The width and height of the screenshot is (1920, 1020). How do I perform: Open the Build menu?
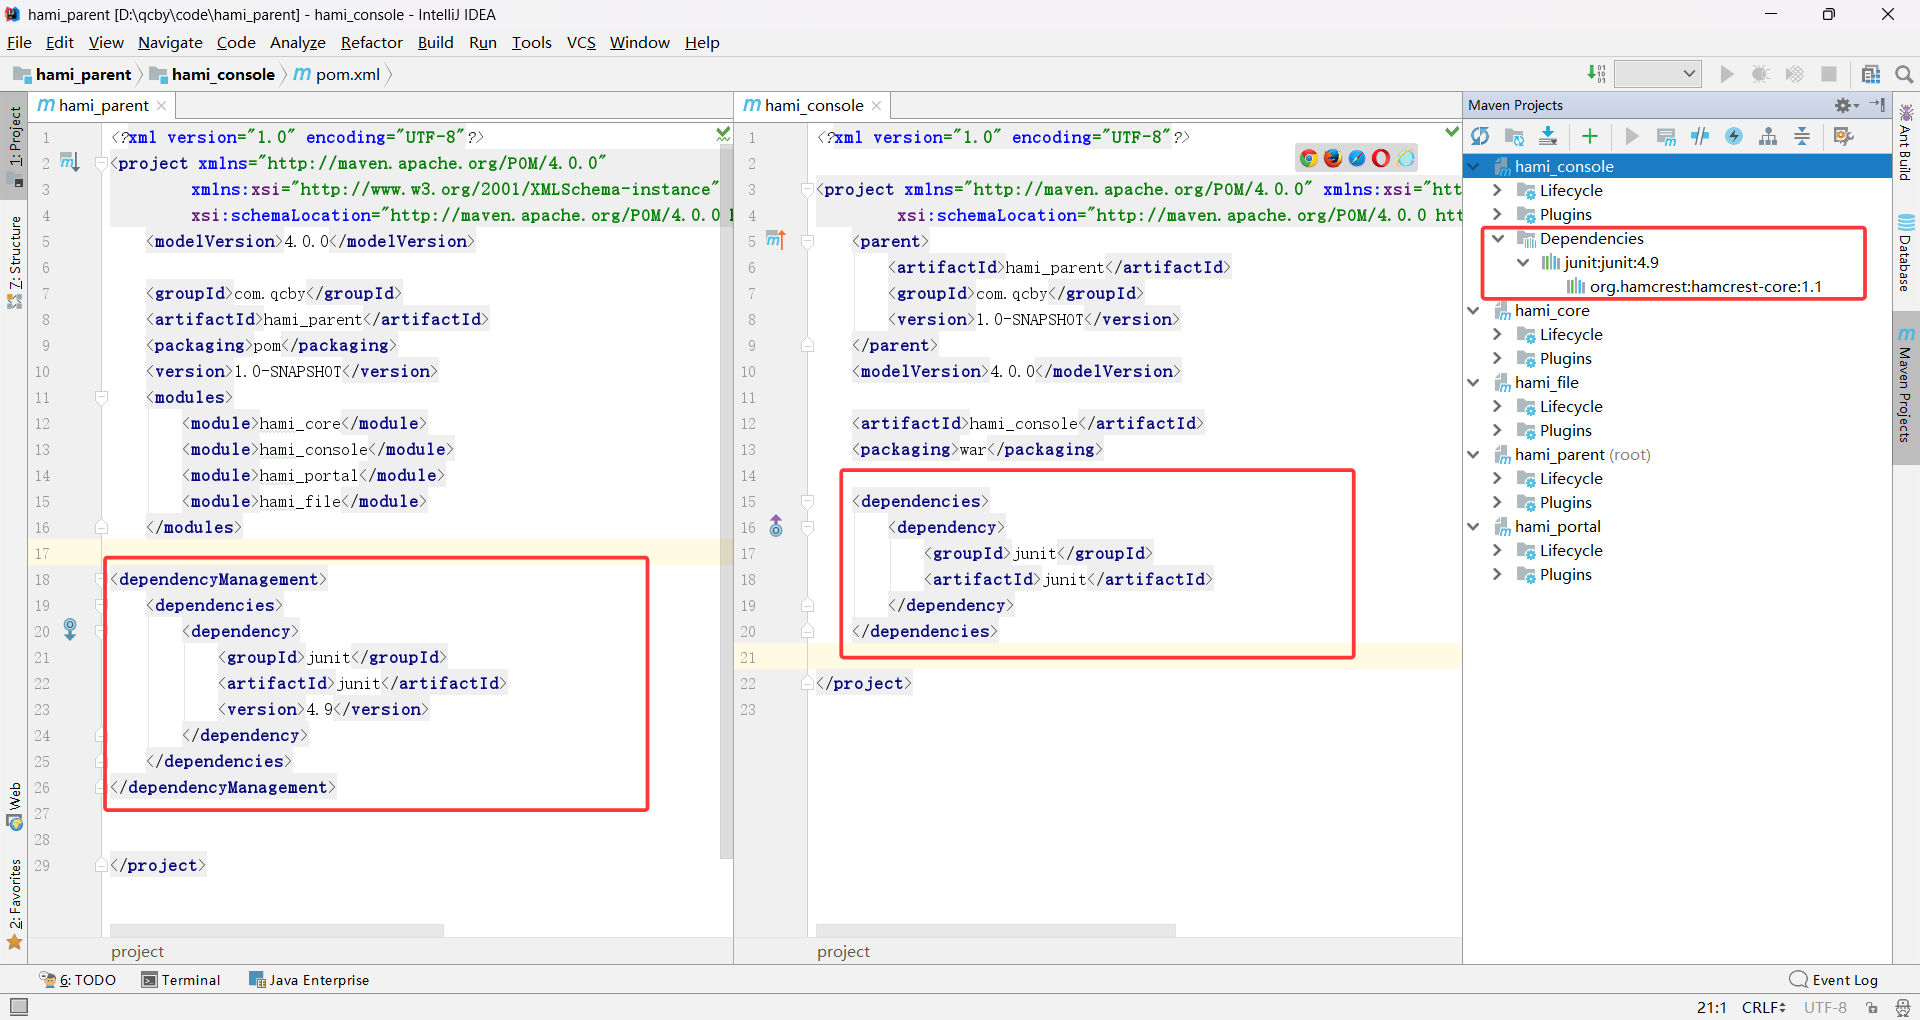pyautogui.click(x=435, y=42)
